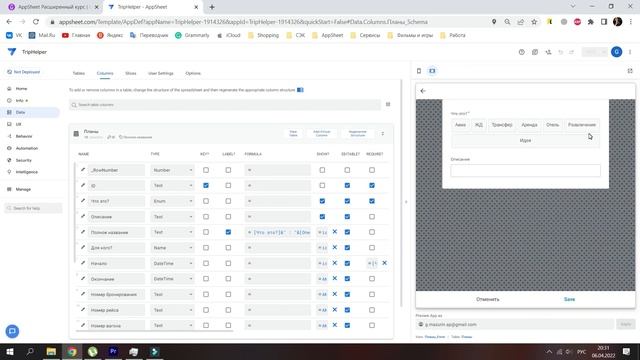Screen dimensions: 640x360
Task: Open the pencil editor for Номер рейса
Action: [83, 310]
